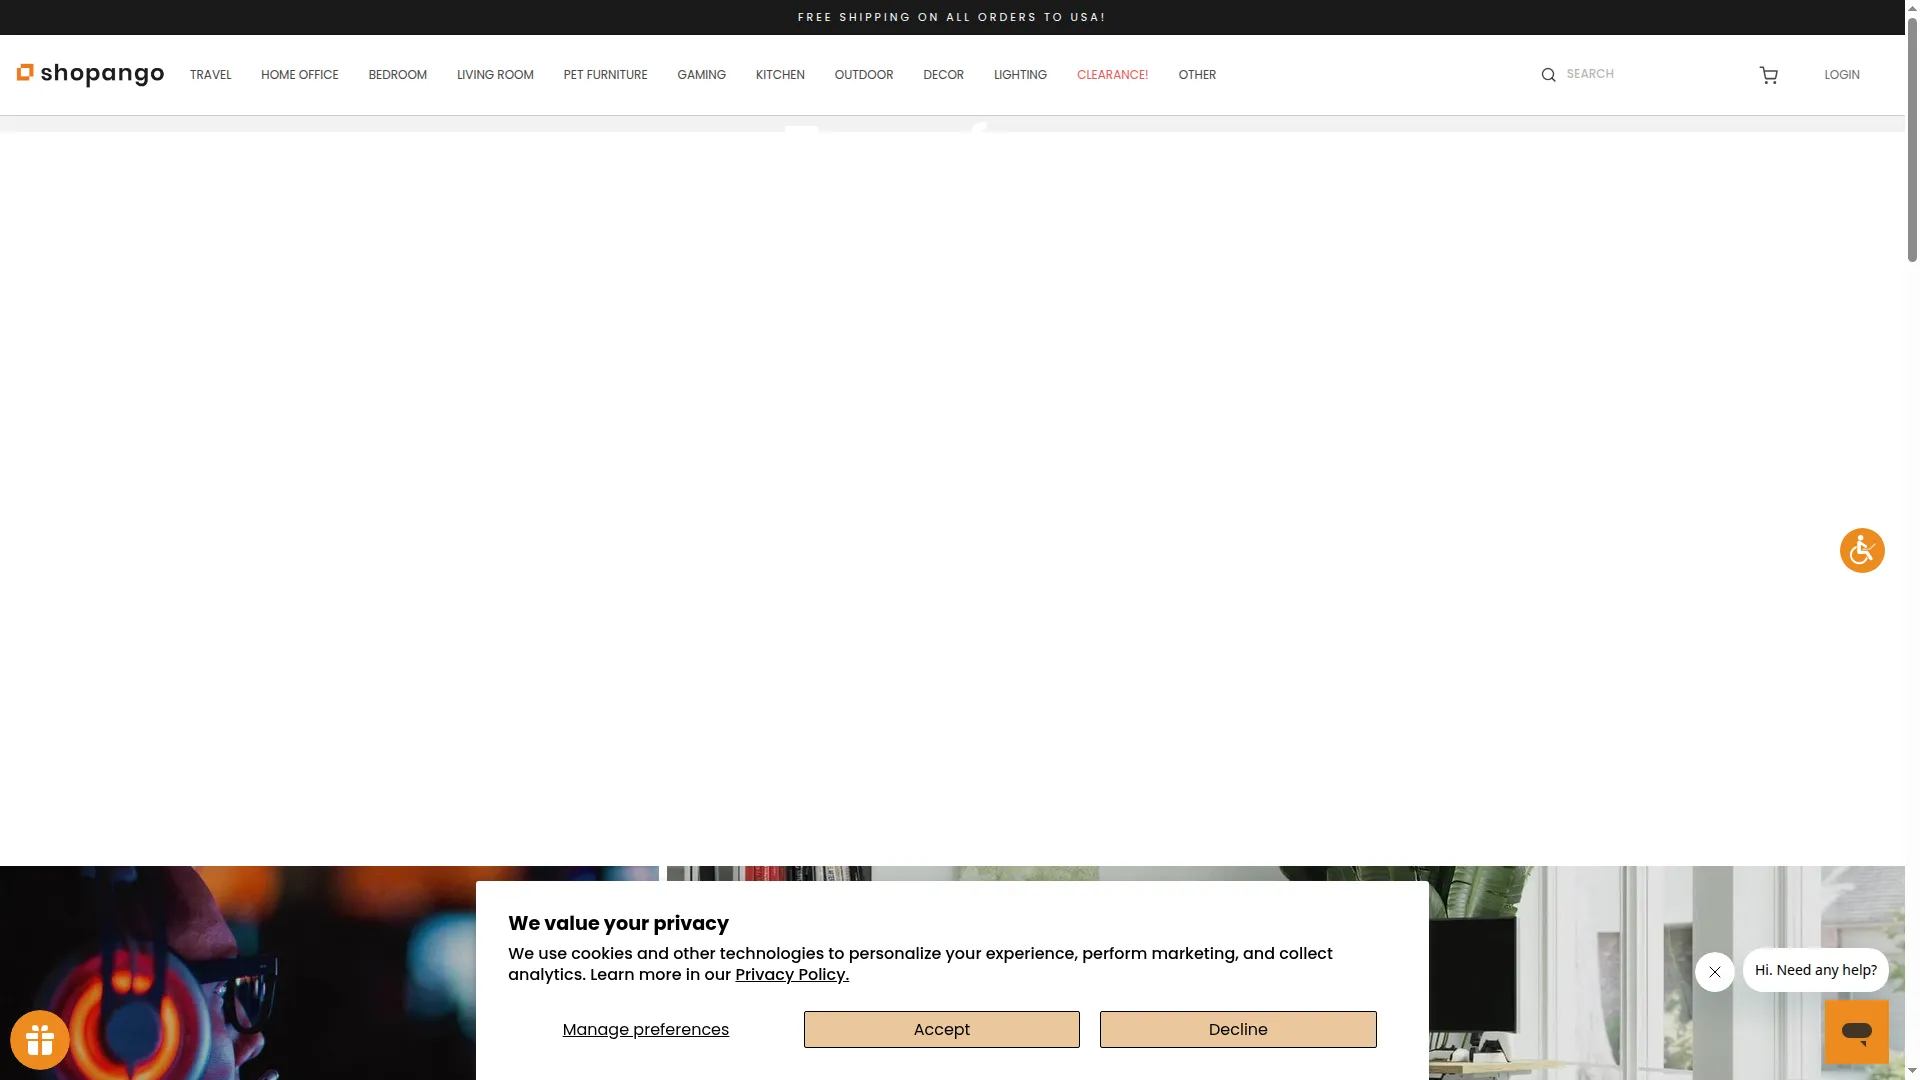Click the Login link

point(1841,75)
